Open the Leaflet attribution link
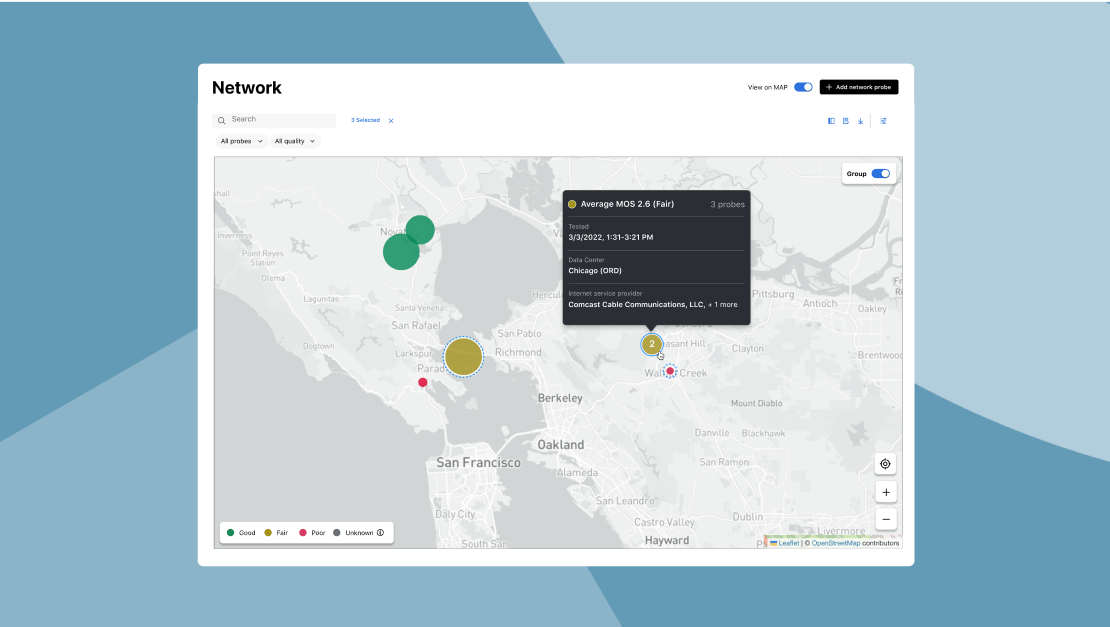1110x627 pixels. (x=788, y=543)
